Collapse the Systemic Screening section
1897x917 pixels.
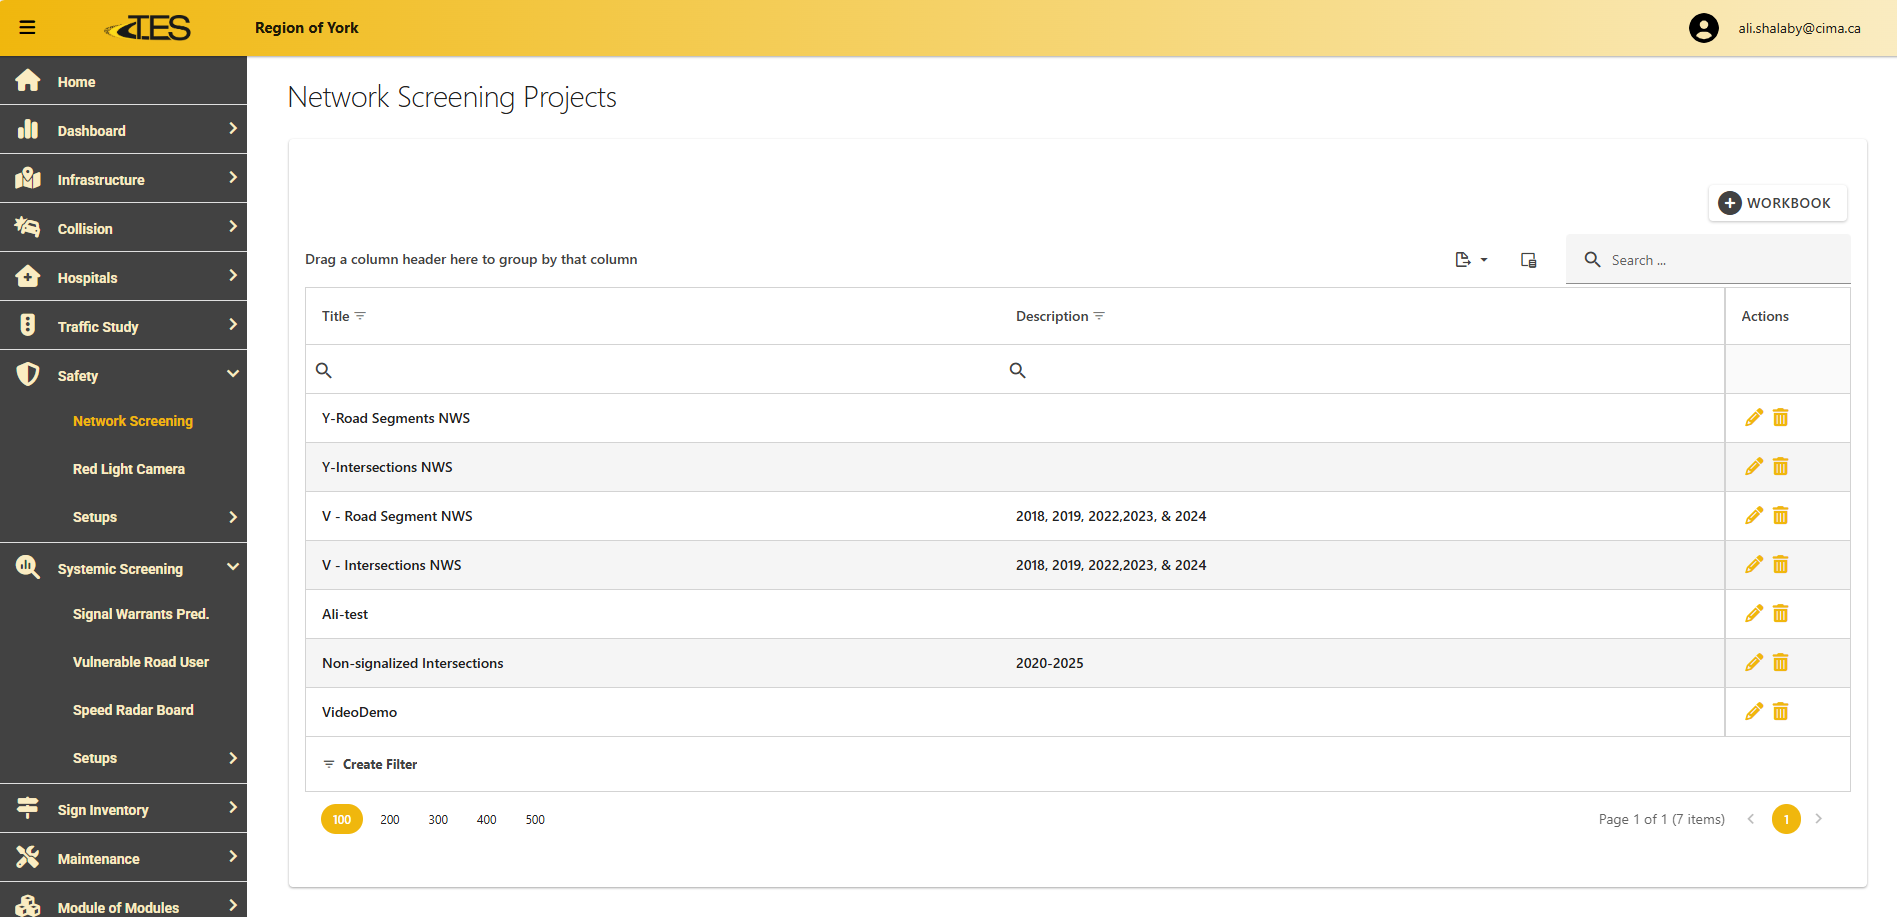point(232,568)
